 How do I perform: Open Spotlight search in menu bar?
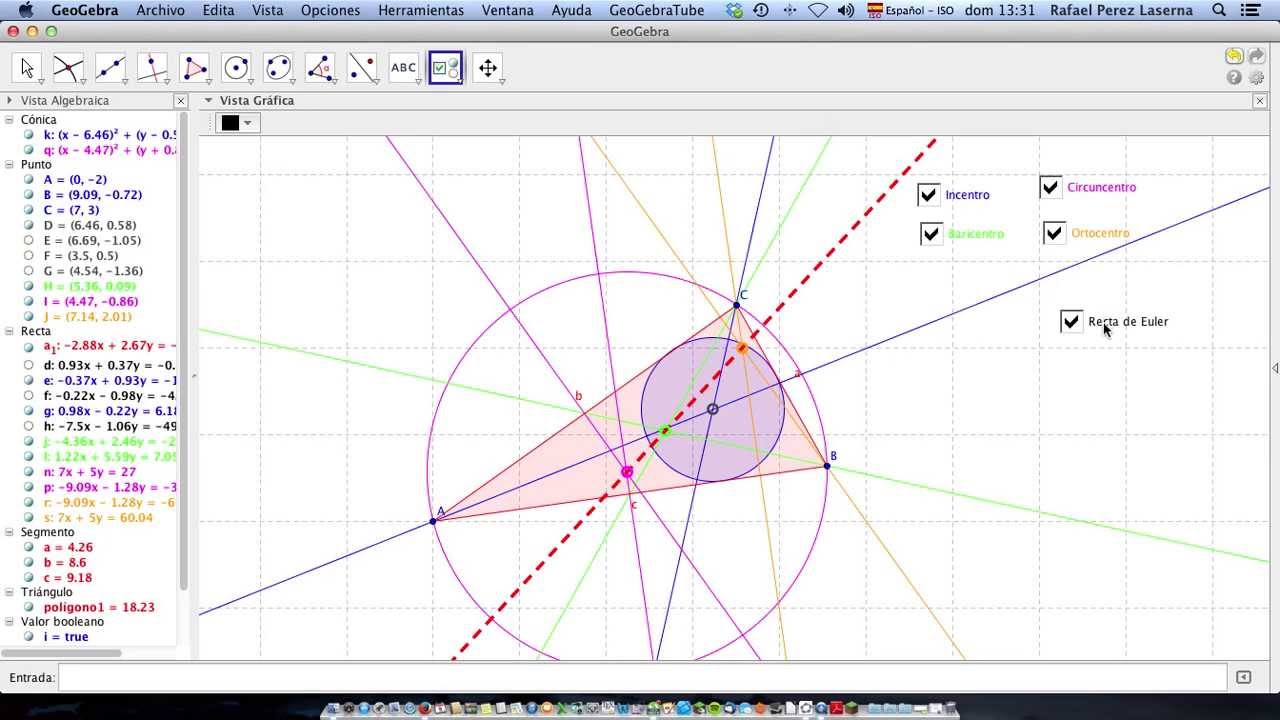click(1219, 10)
